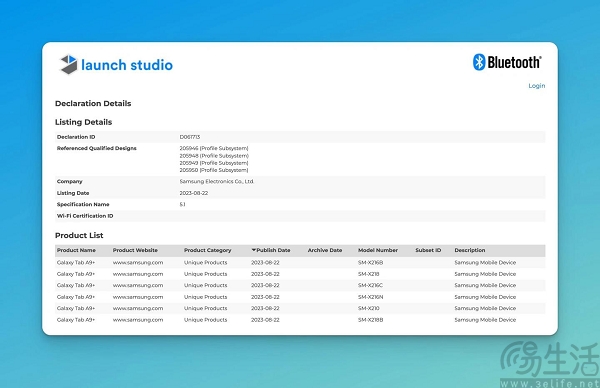Click model number SM-X210
The height and width of the screenshot is (388, 600).
pyautogui.click(x=368, y=308)
